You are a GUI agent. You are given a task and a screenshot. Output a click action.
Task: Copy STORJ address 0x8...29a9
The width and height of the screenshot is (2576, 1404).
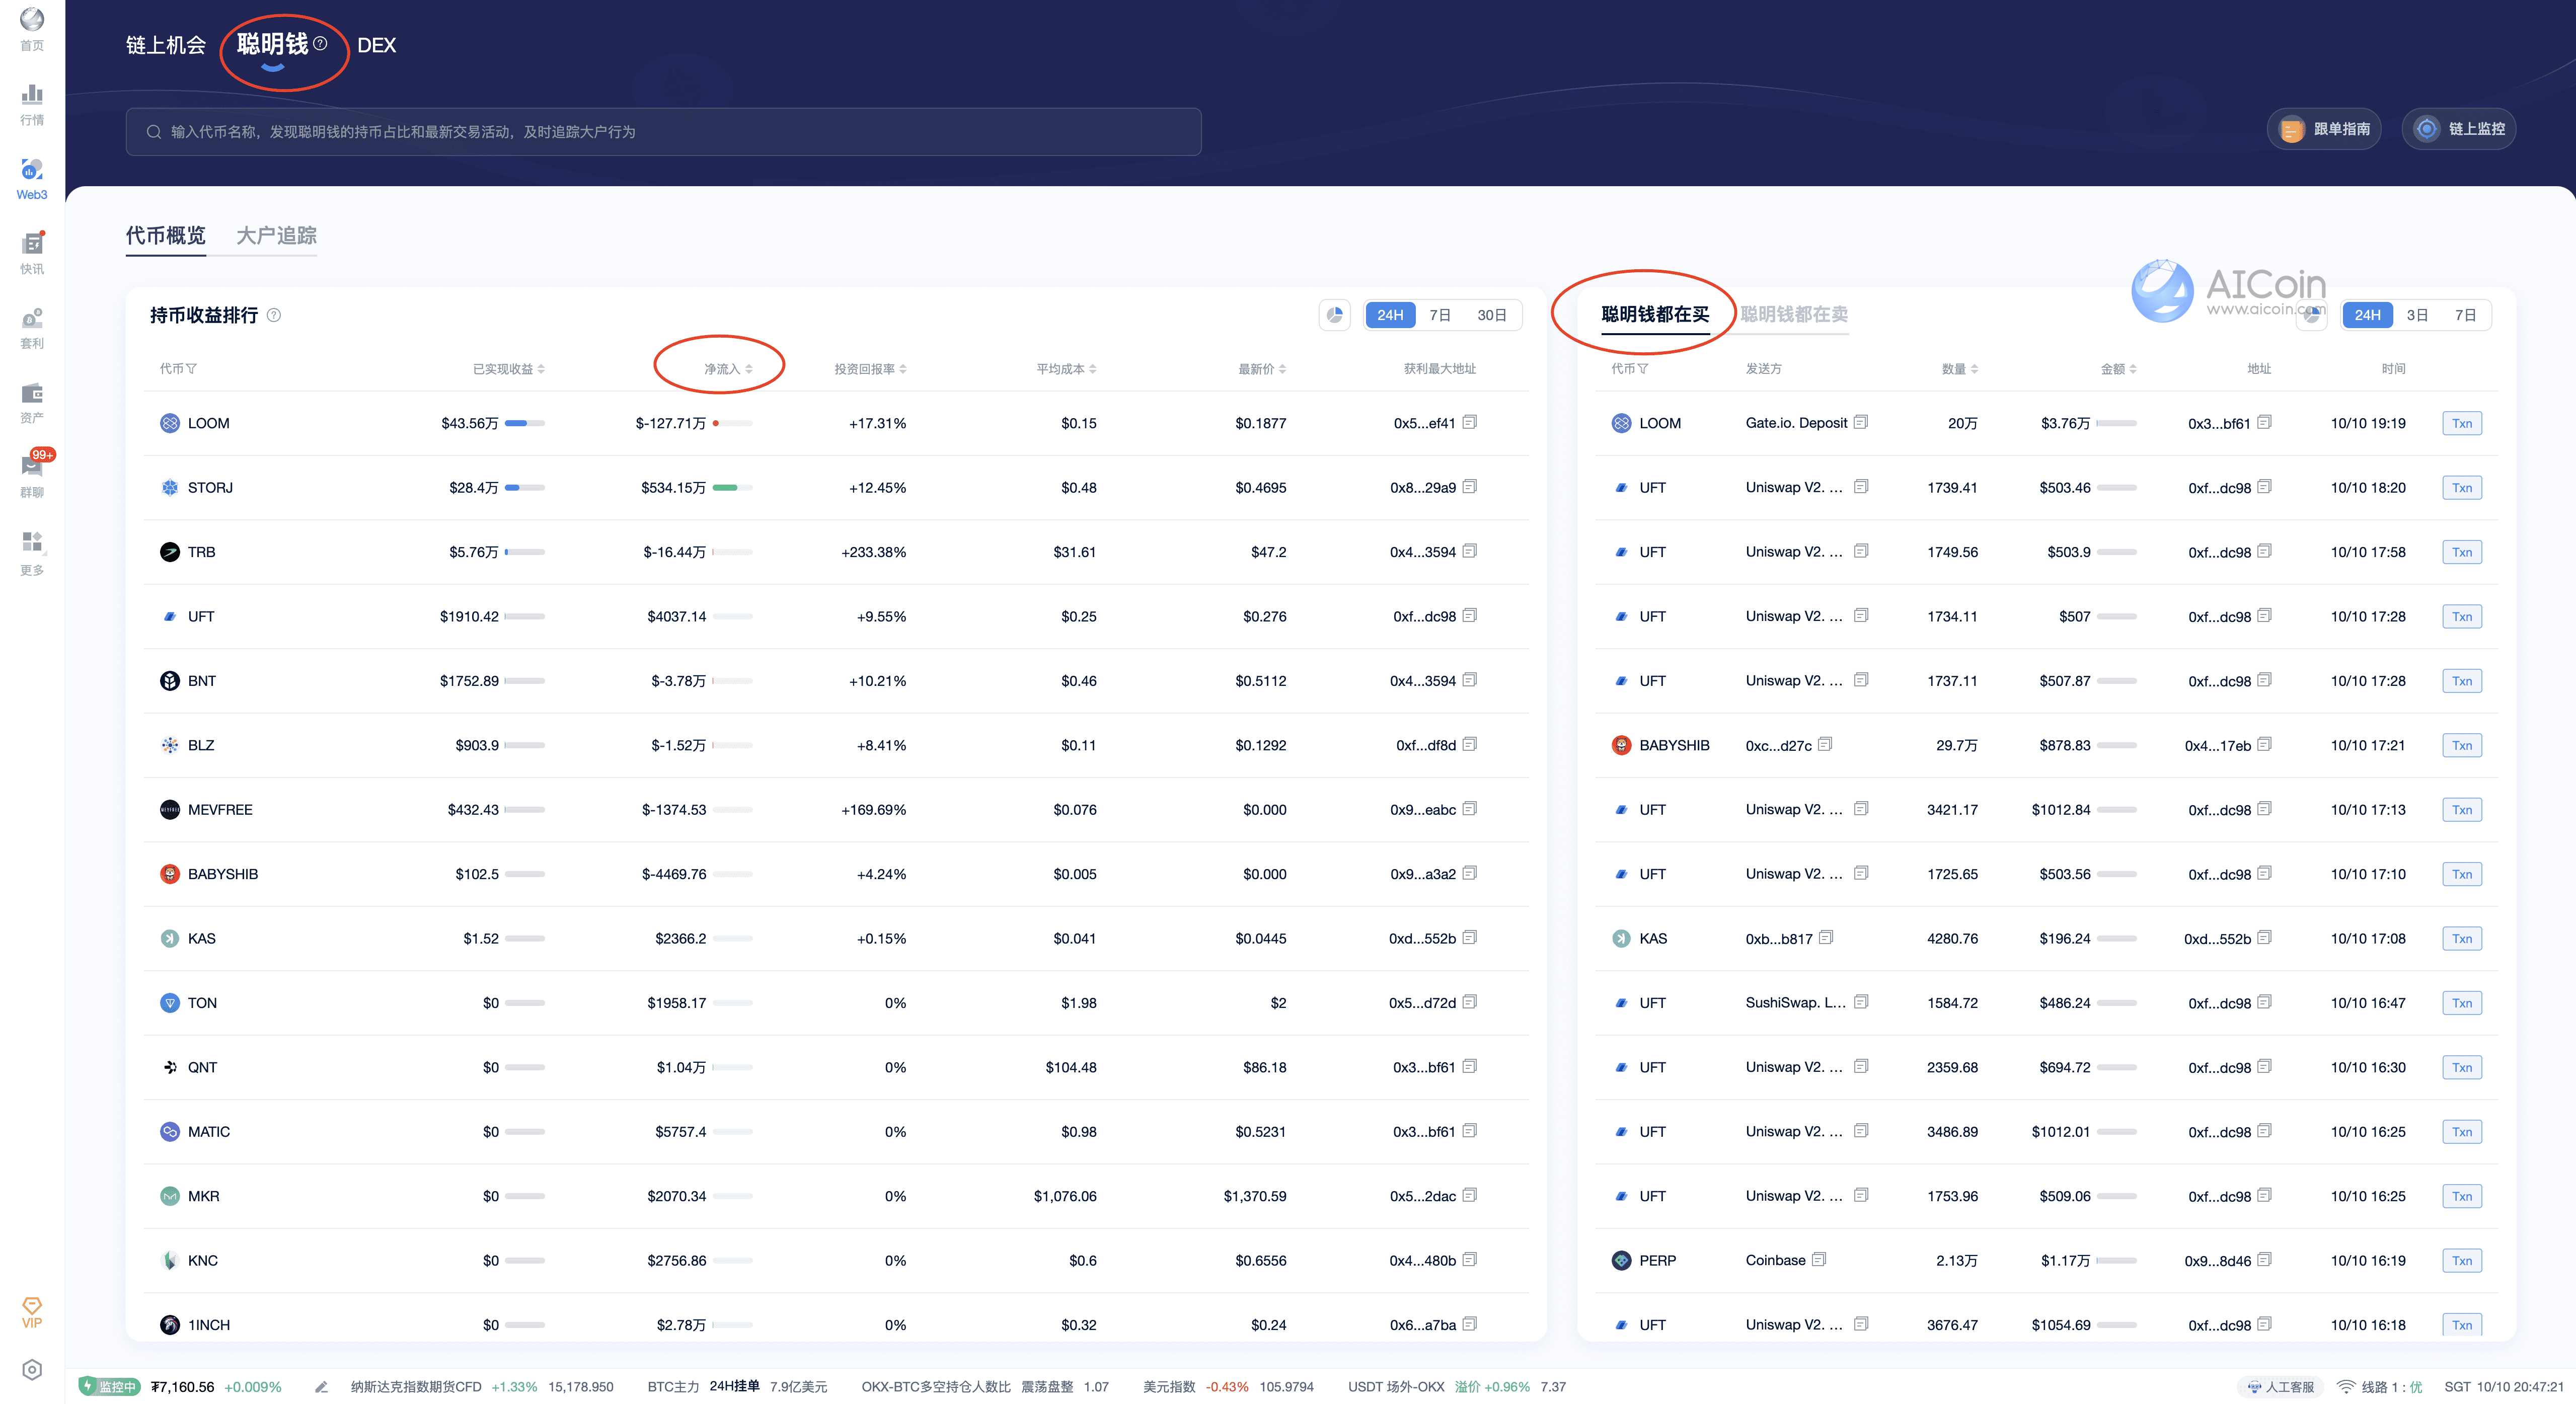coord(1470,487)
